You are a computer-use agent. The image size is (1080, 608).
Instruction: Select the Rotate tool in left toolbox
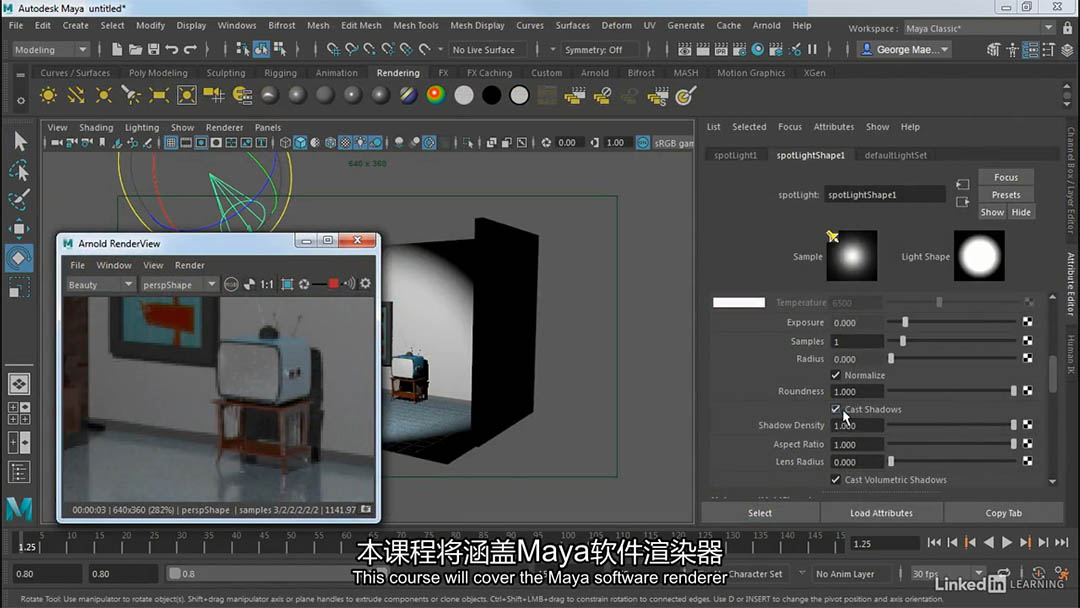(19, 258)
